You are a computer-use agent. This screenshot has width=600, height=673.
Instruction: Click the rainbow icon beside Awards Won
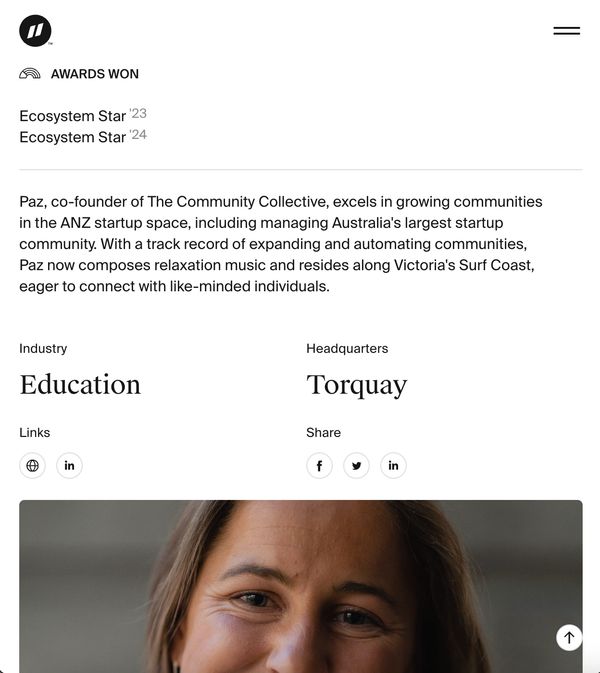tap(30, 74)
